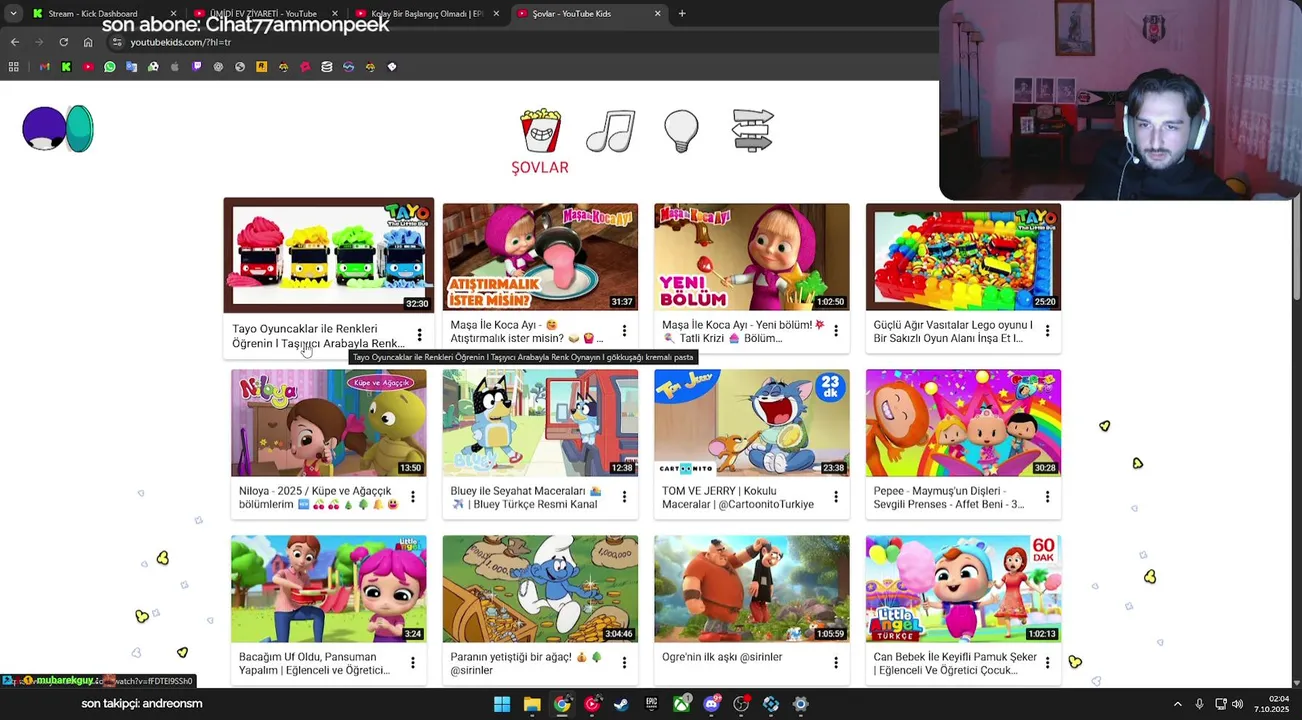
Task: Open Epic Games Launcher from taskbar
Action: (651, 704)
